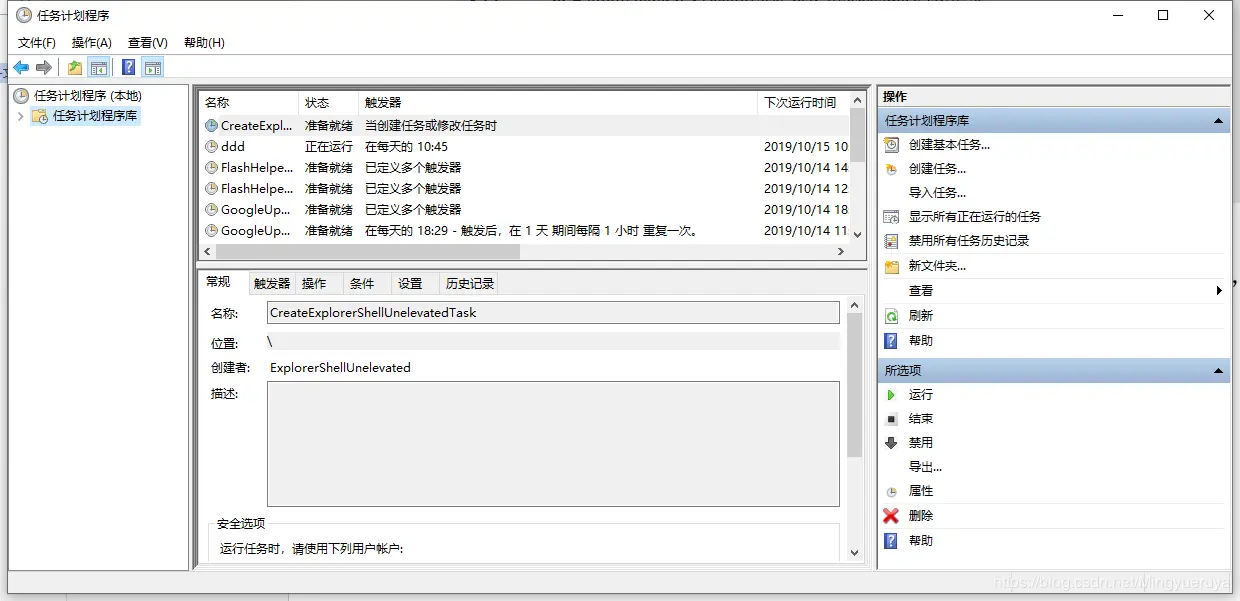Click the 任务计划程序 (本地) clock icon in tree

pyautogui.click(x=21, y=96)
